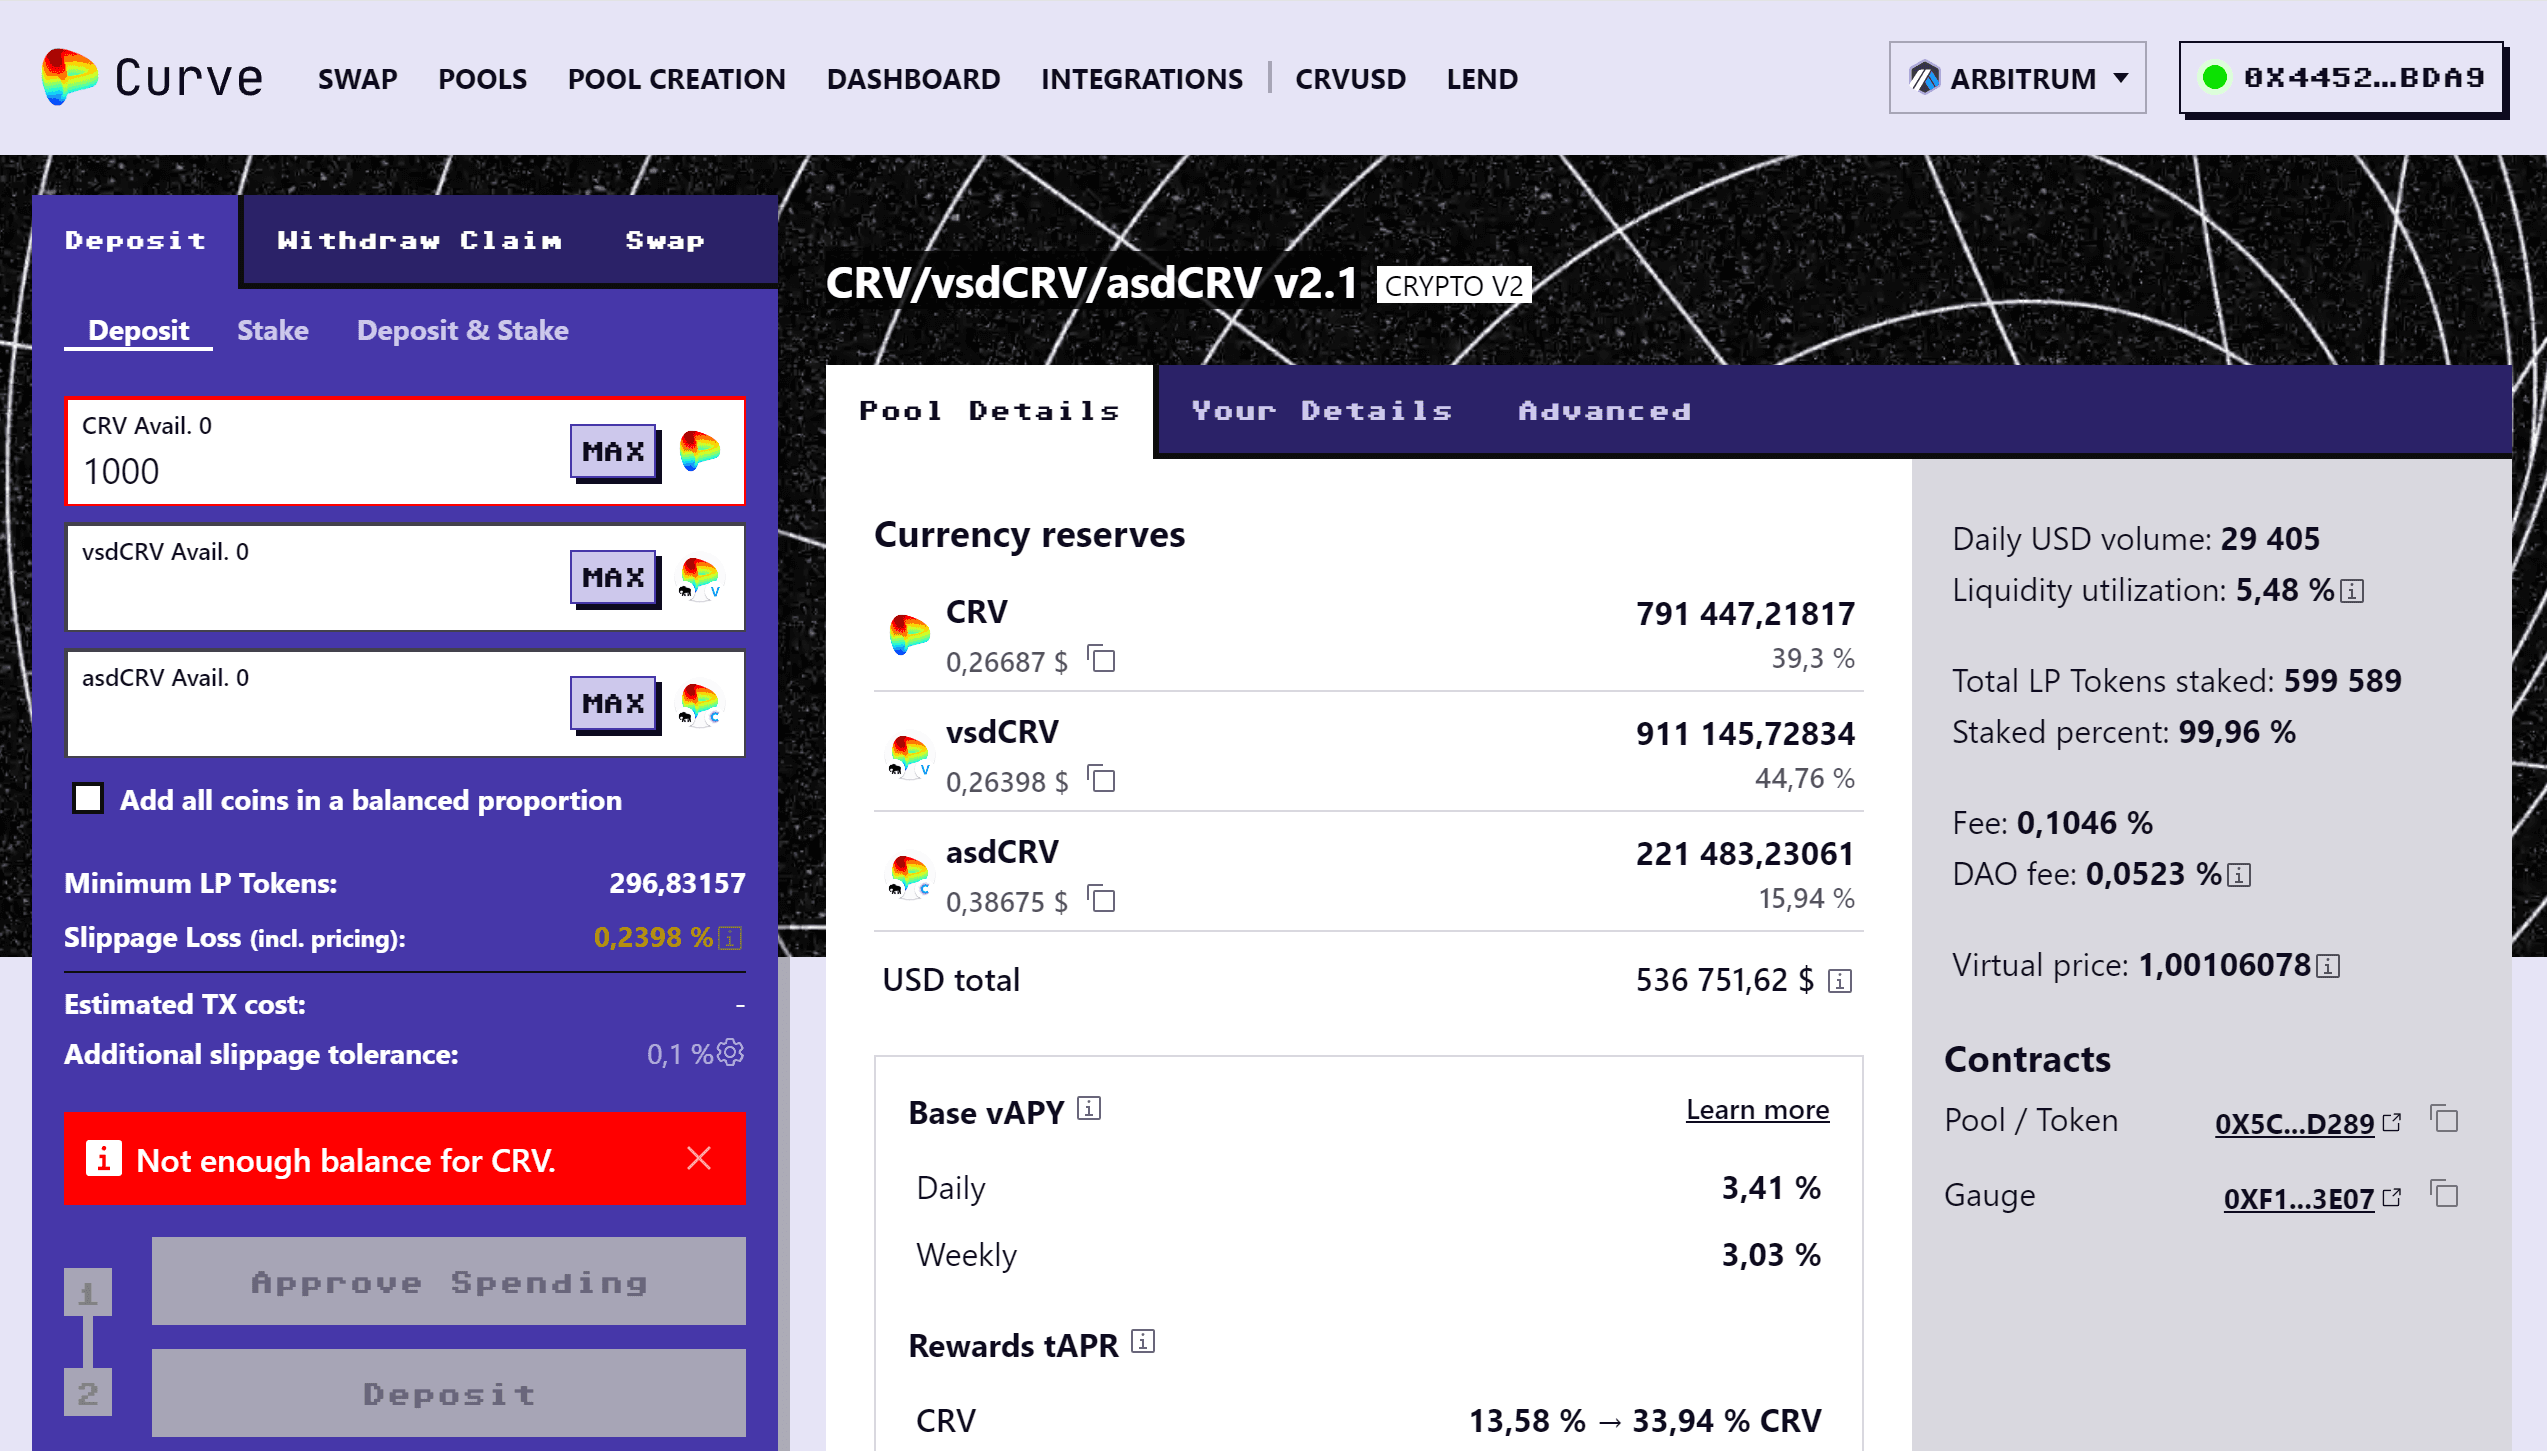Screen dimensions: 2547x1451
Task: Open the Swap navigation item
Action: tap(357, 79)
